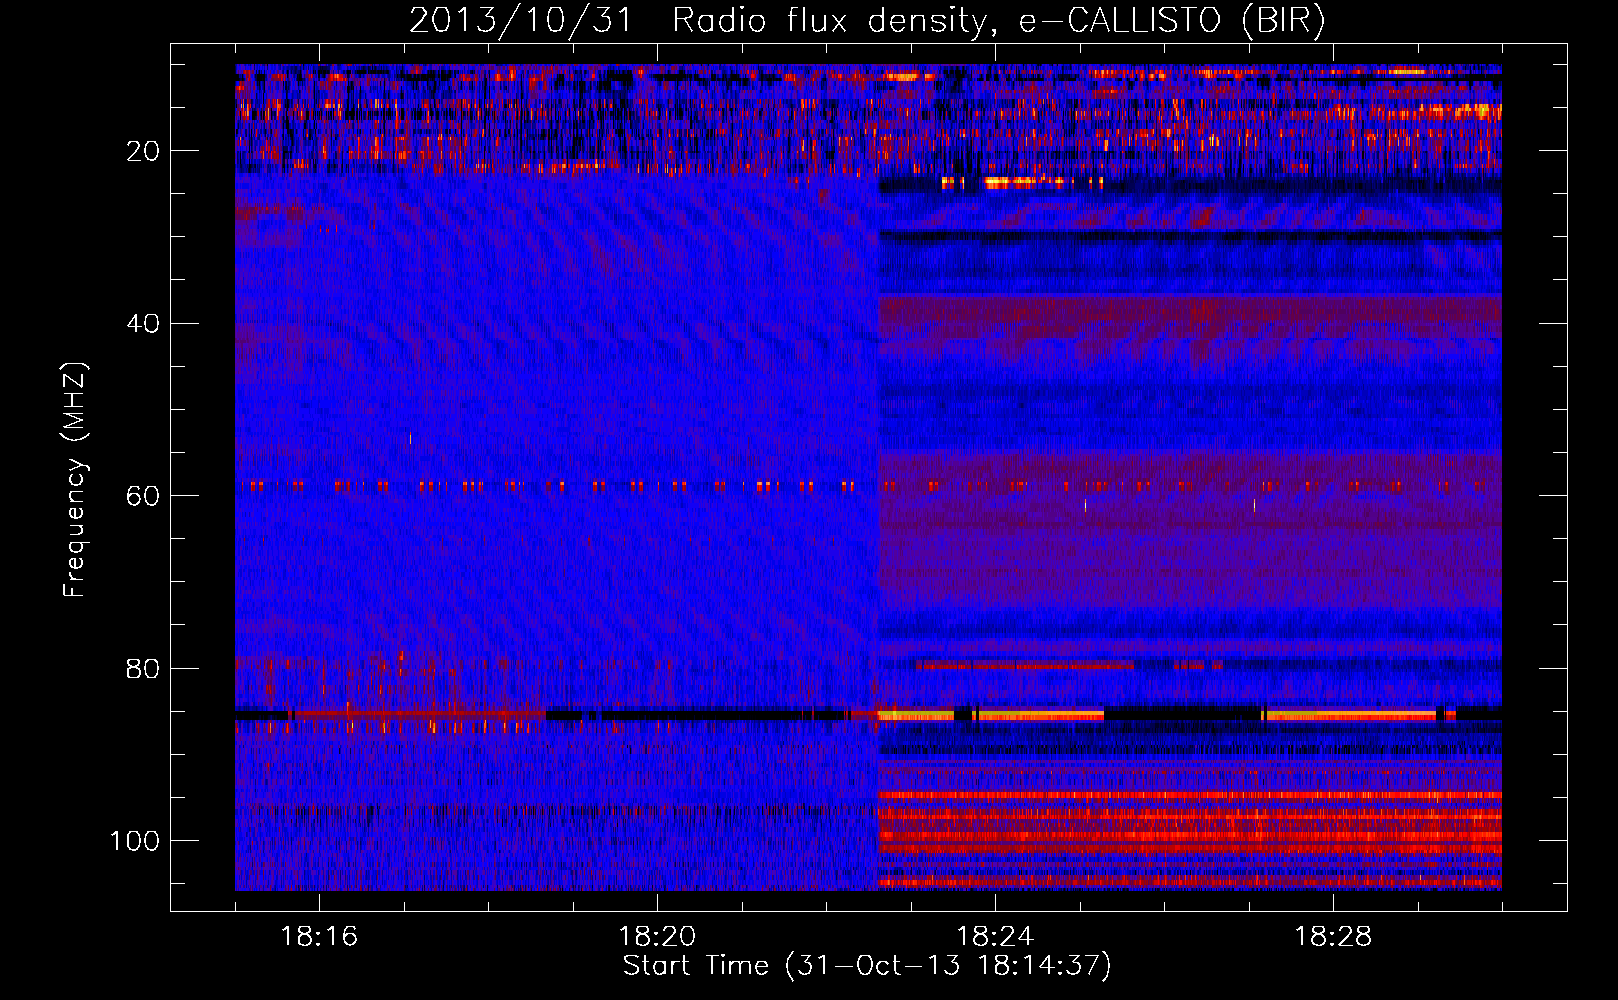Click the 18:24 time tick label
This screenshot has width=1618, height=1000.
[x=995, y=937]
